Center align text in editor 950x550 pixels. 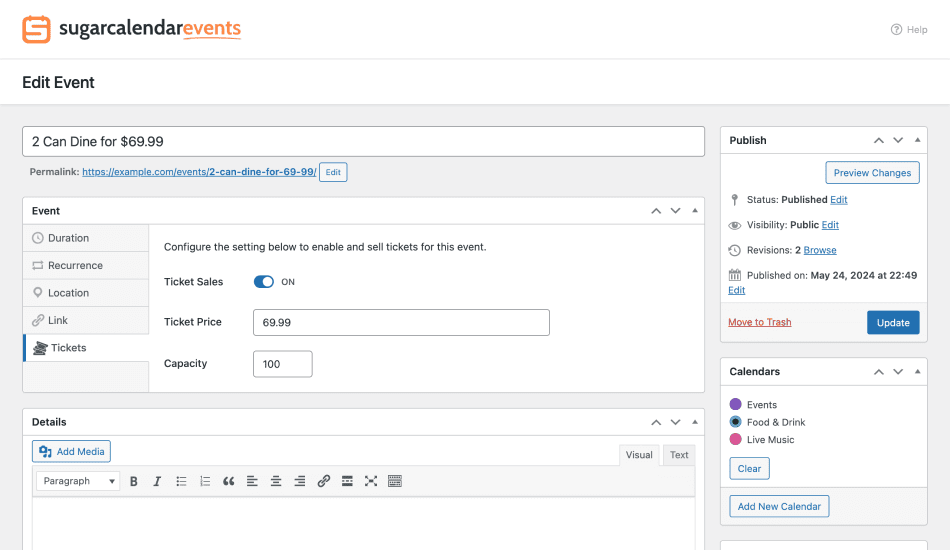pyautogui.click(x=276, y=481)
